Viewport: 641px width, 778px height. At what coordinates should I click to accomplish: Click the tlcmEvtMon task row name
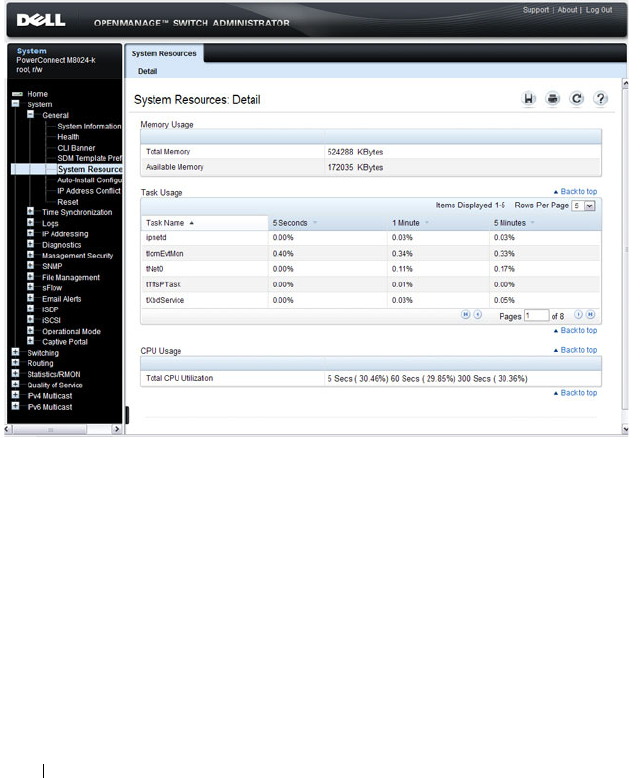165,254
